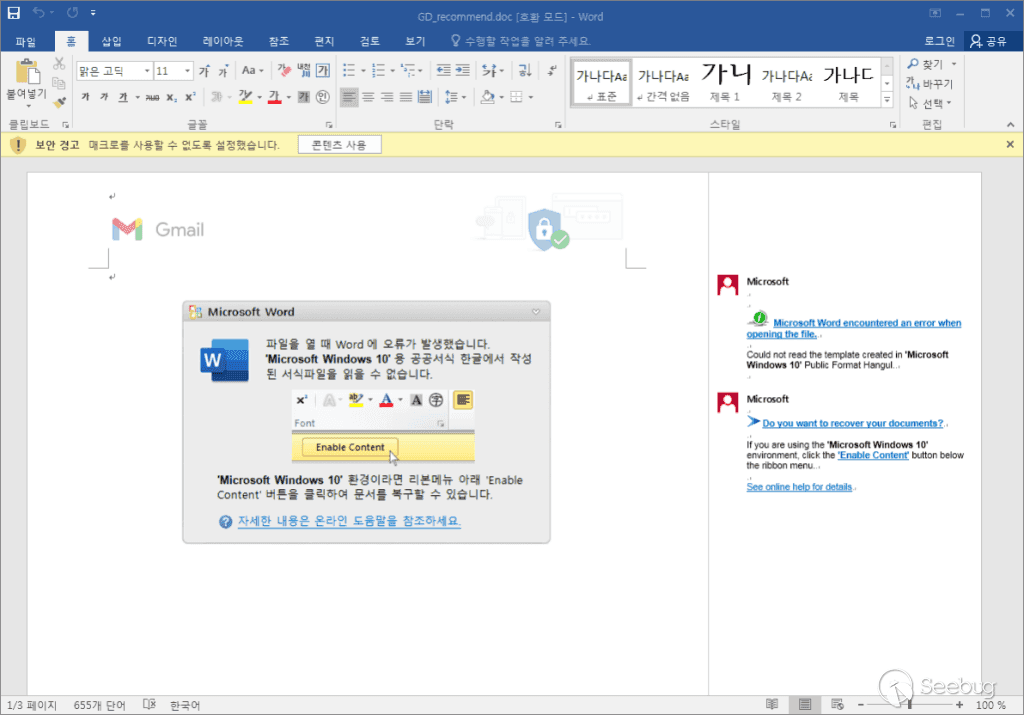The image size is (1024, 715).
Task: Click the subscript X₂ icon
Action: click(x=171, y=97)
